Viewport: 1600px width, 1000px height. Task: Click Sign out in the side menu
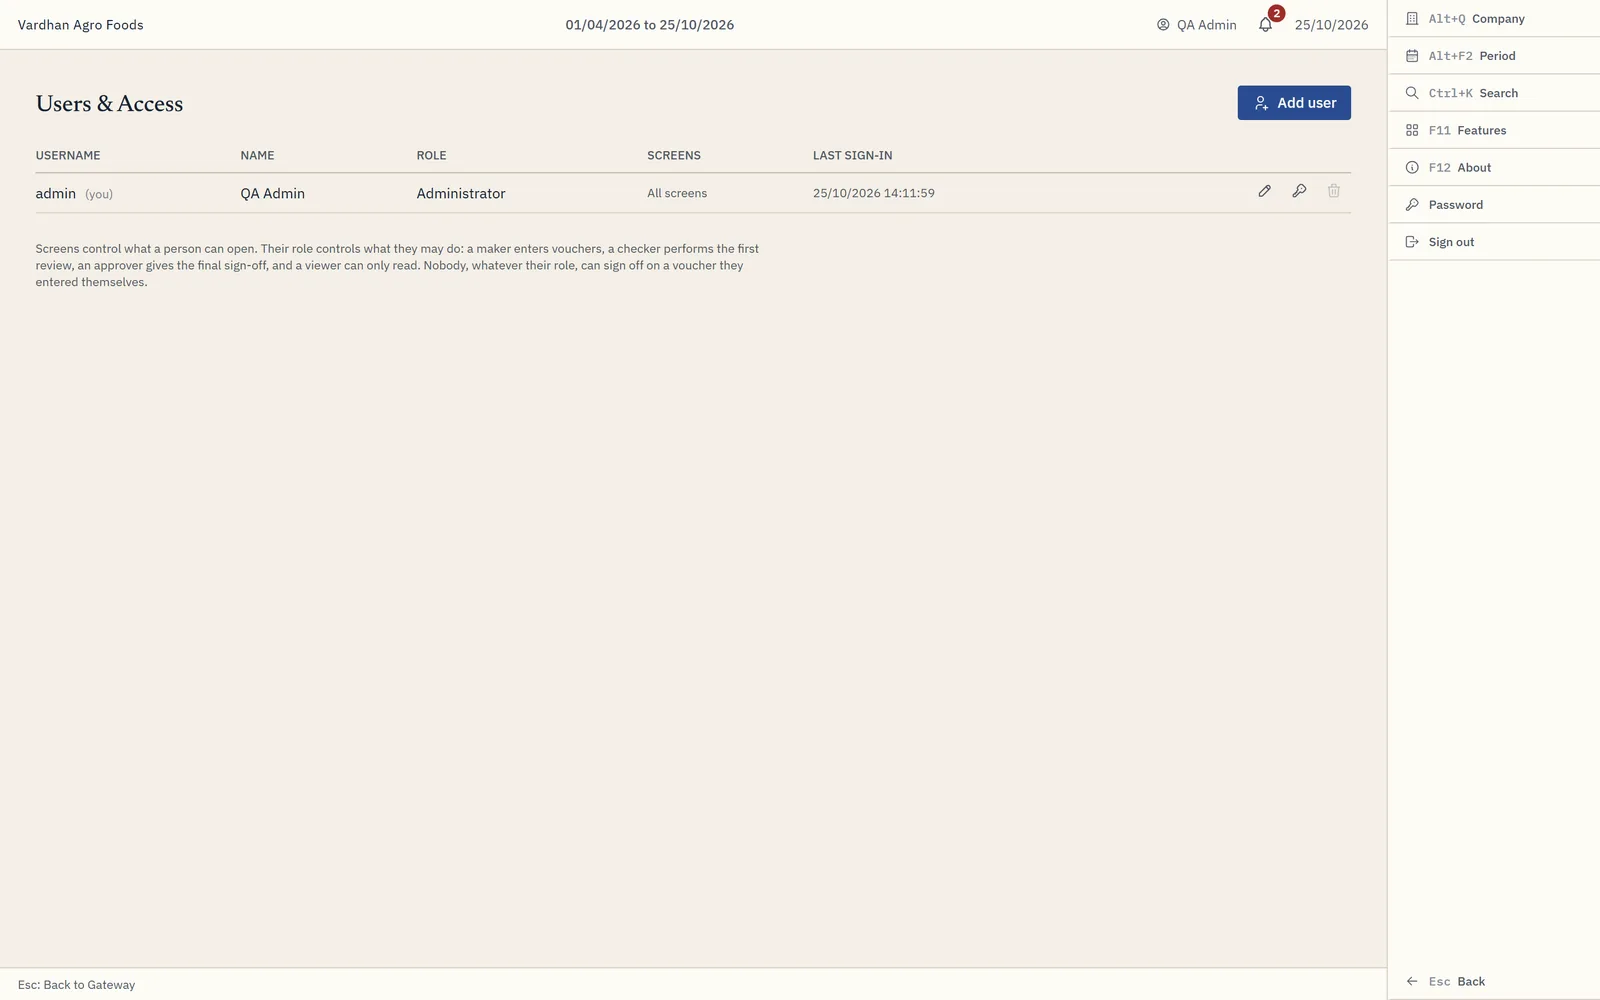pos(1494,242)
